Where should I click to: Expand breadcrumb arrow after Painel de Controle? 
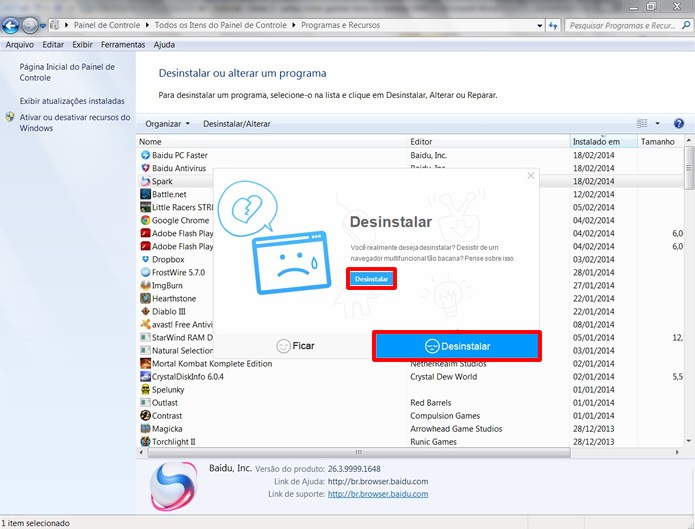coord(147,25)
